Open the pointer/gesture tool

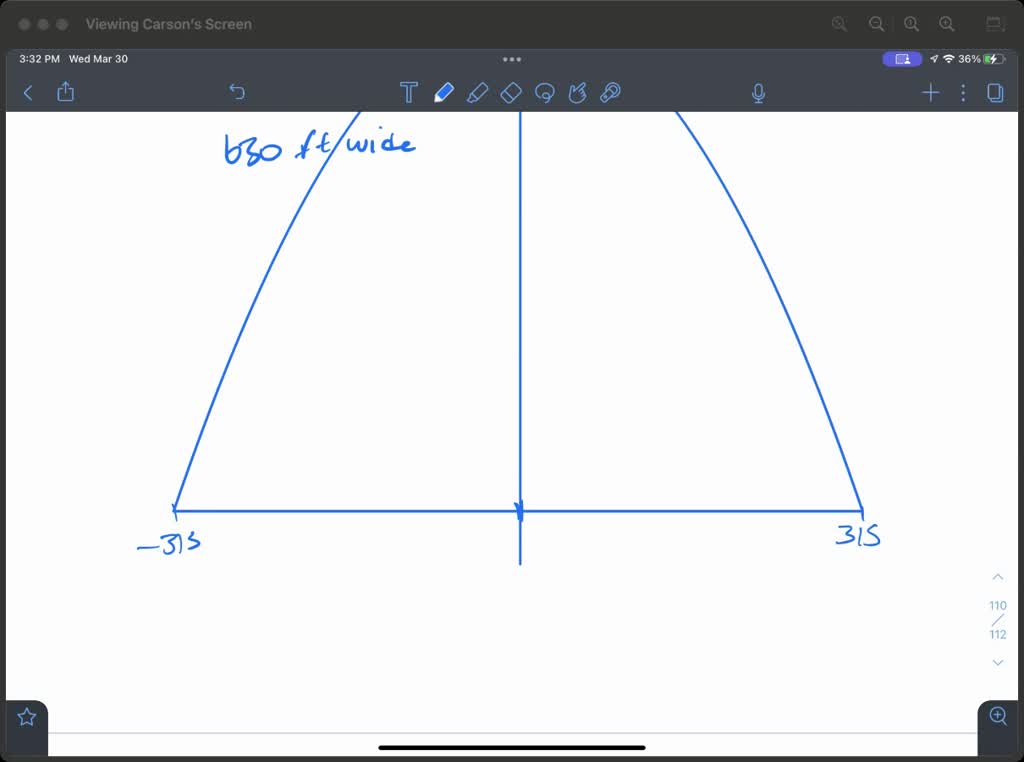pos(578,92)
